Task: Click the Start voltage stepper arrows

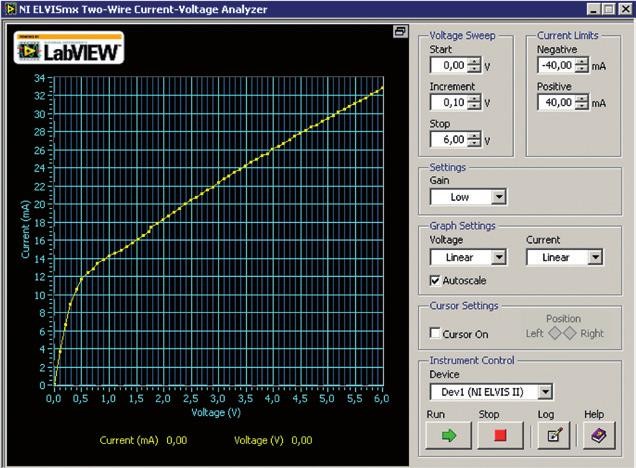Action: coord(474,65)
